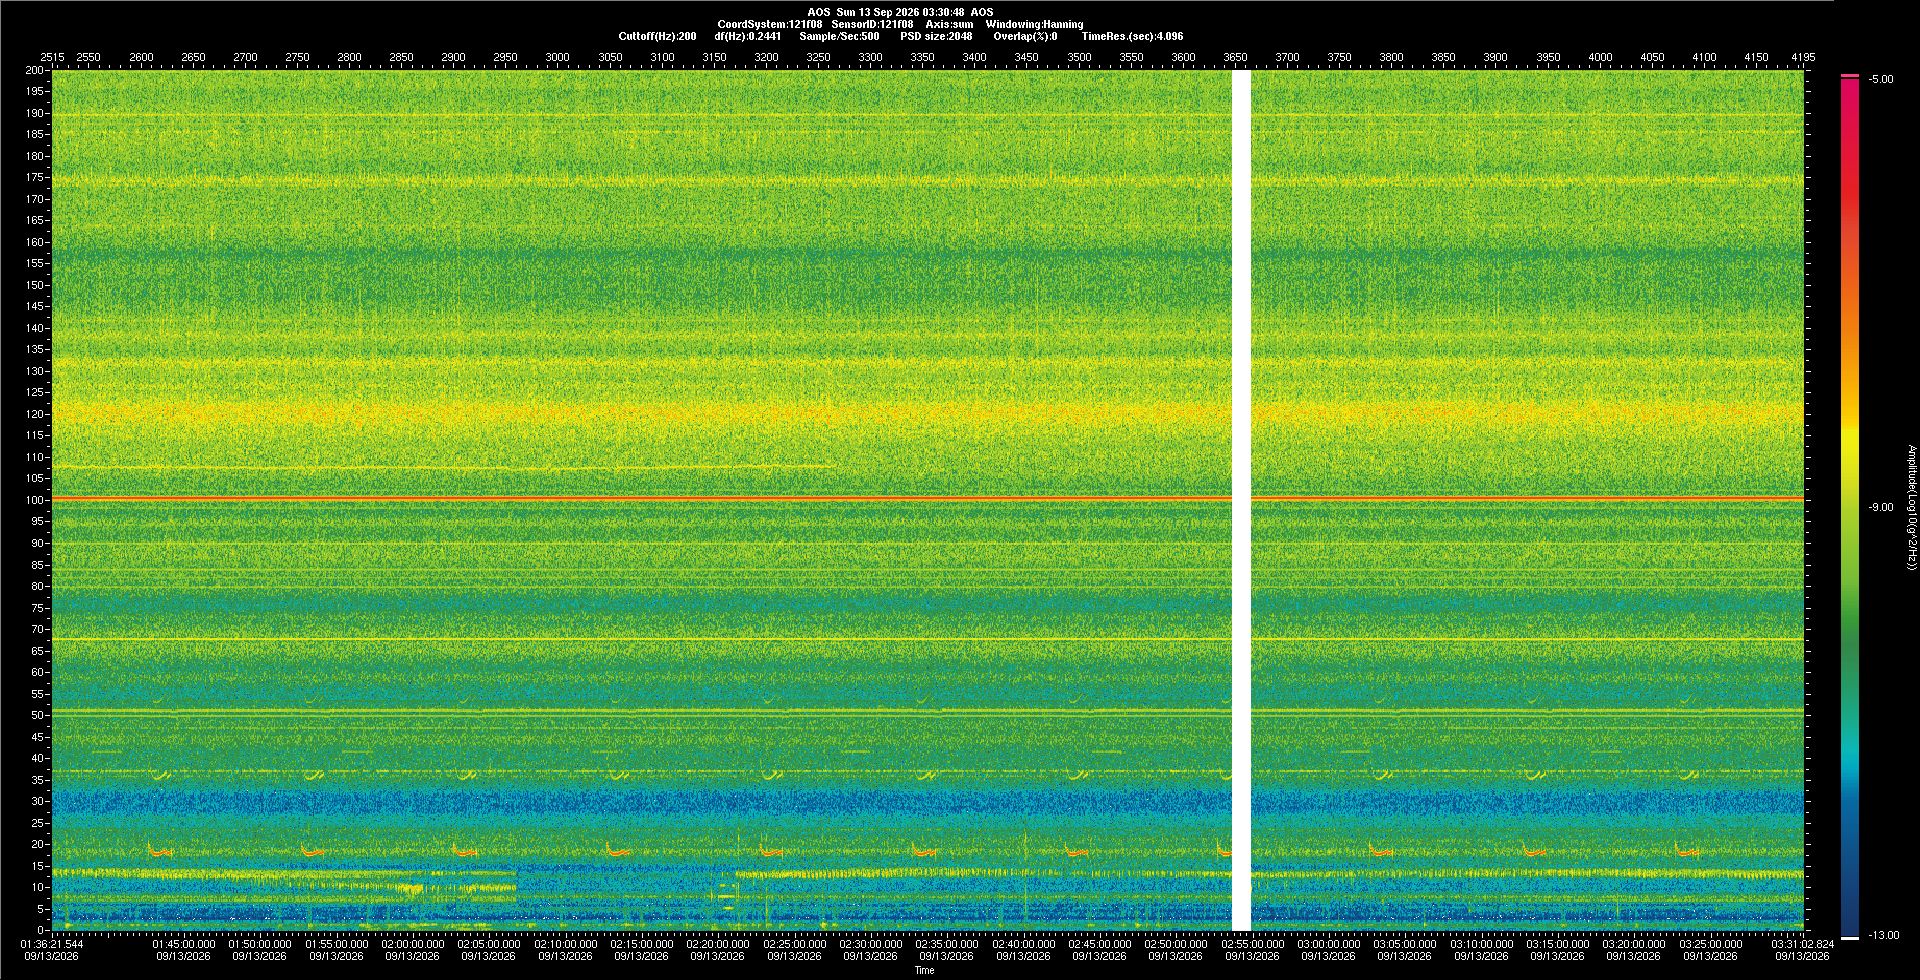The width and height of the screenshot is (1920, 980).
Task: Click the SensorID:121f08 header text
Action: 872,24
